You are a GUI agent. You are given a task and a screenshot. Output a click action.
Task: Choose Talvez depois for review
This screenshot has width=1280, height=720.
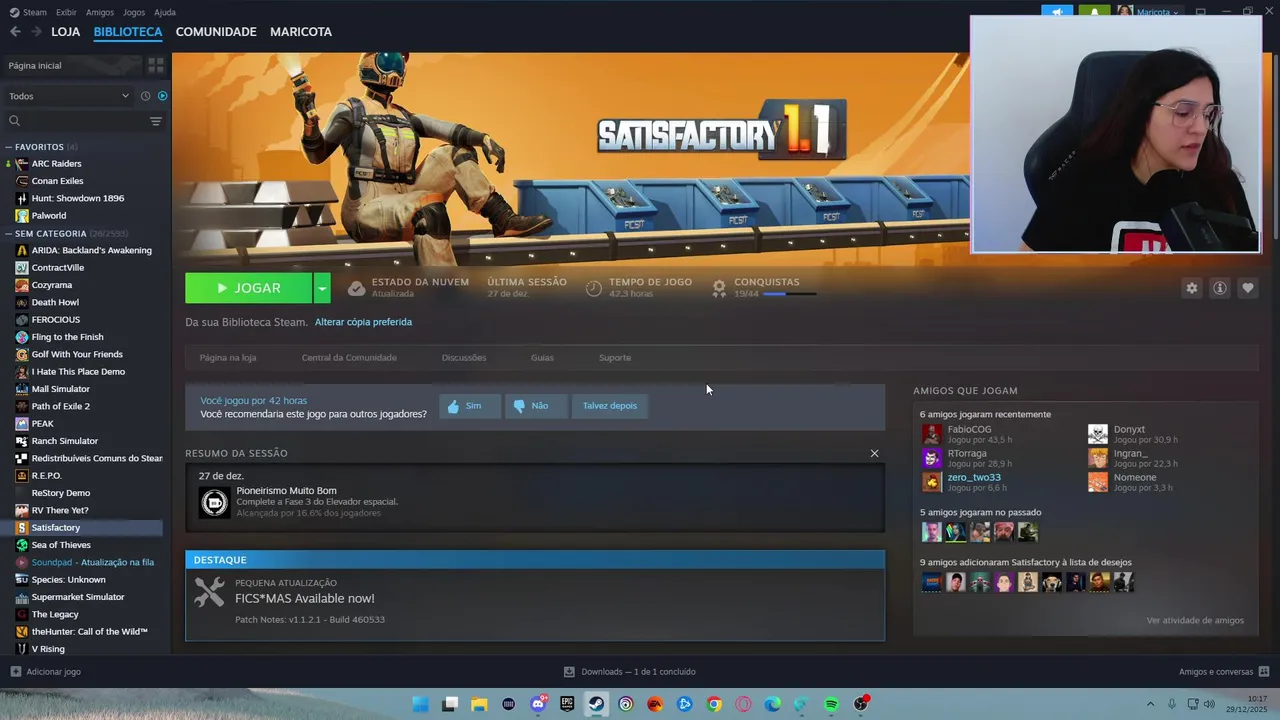tap(610, 406)
